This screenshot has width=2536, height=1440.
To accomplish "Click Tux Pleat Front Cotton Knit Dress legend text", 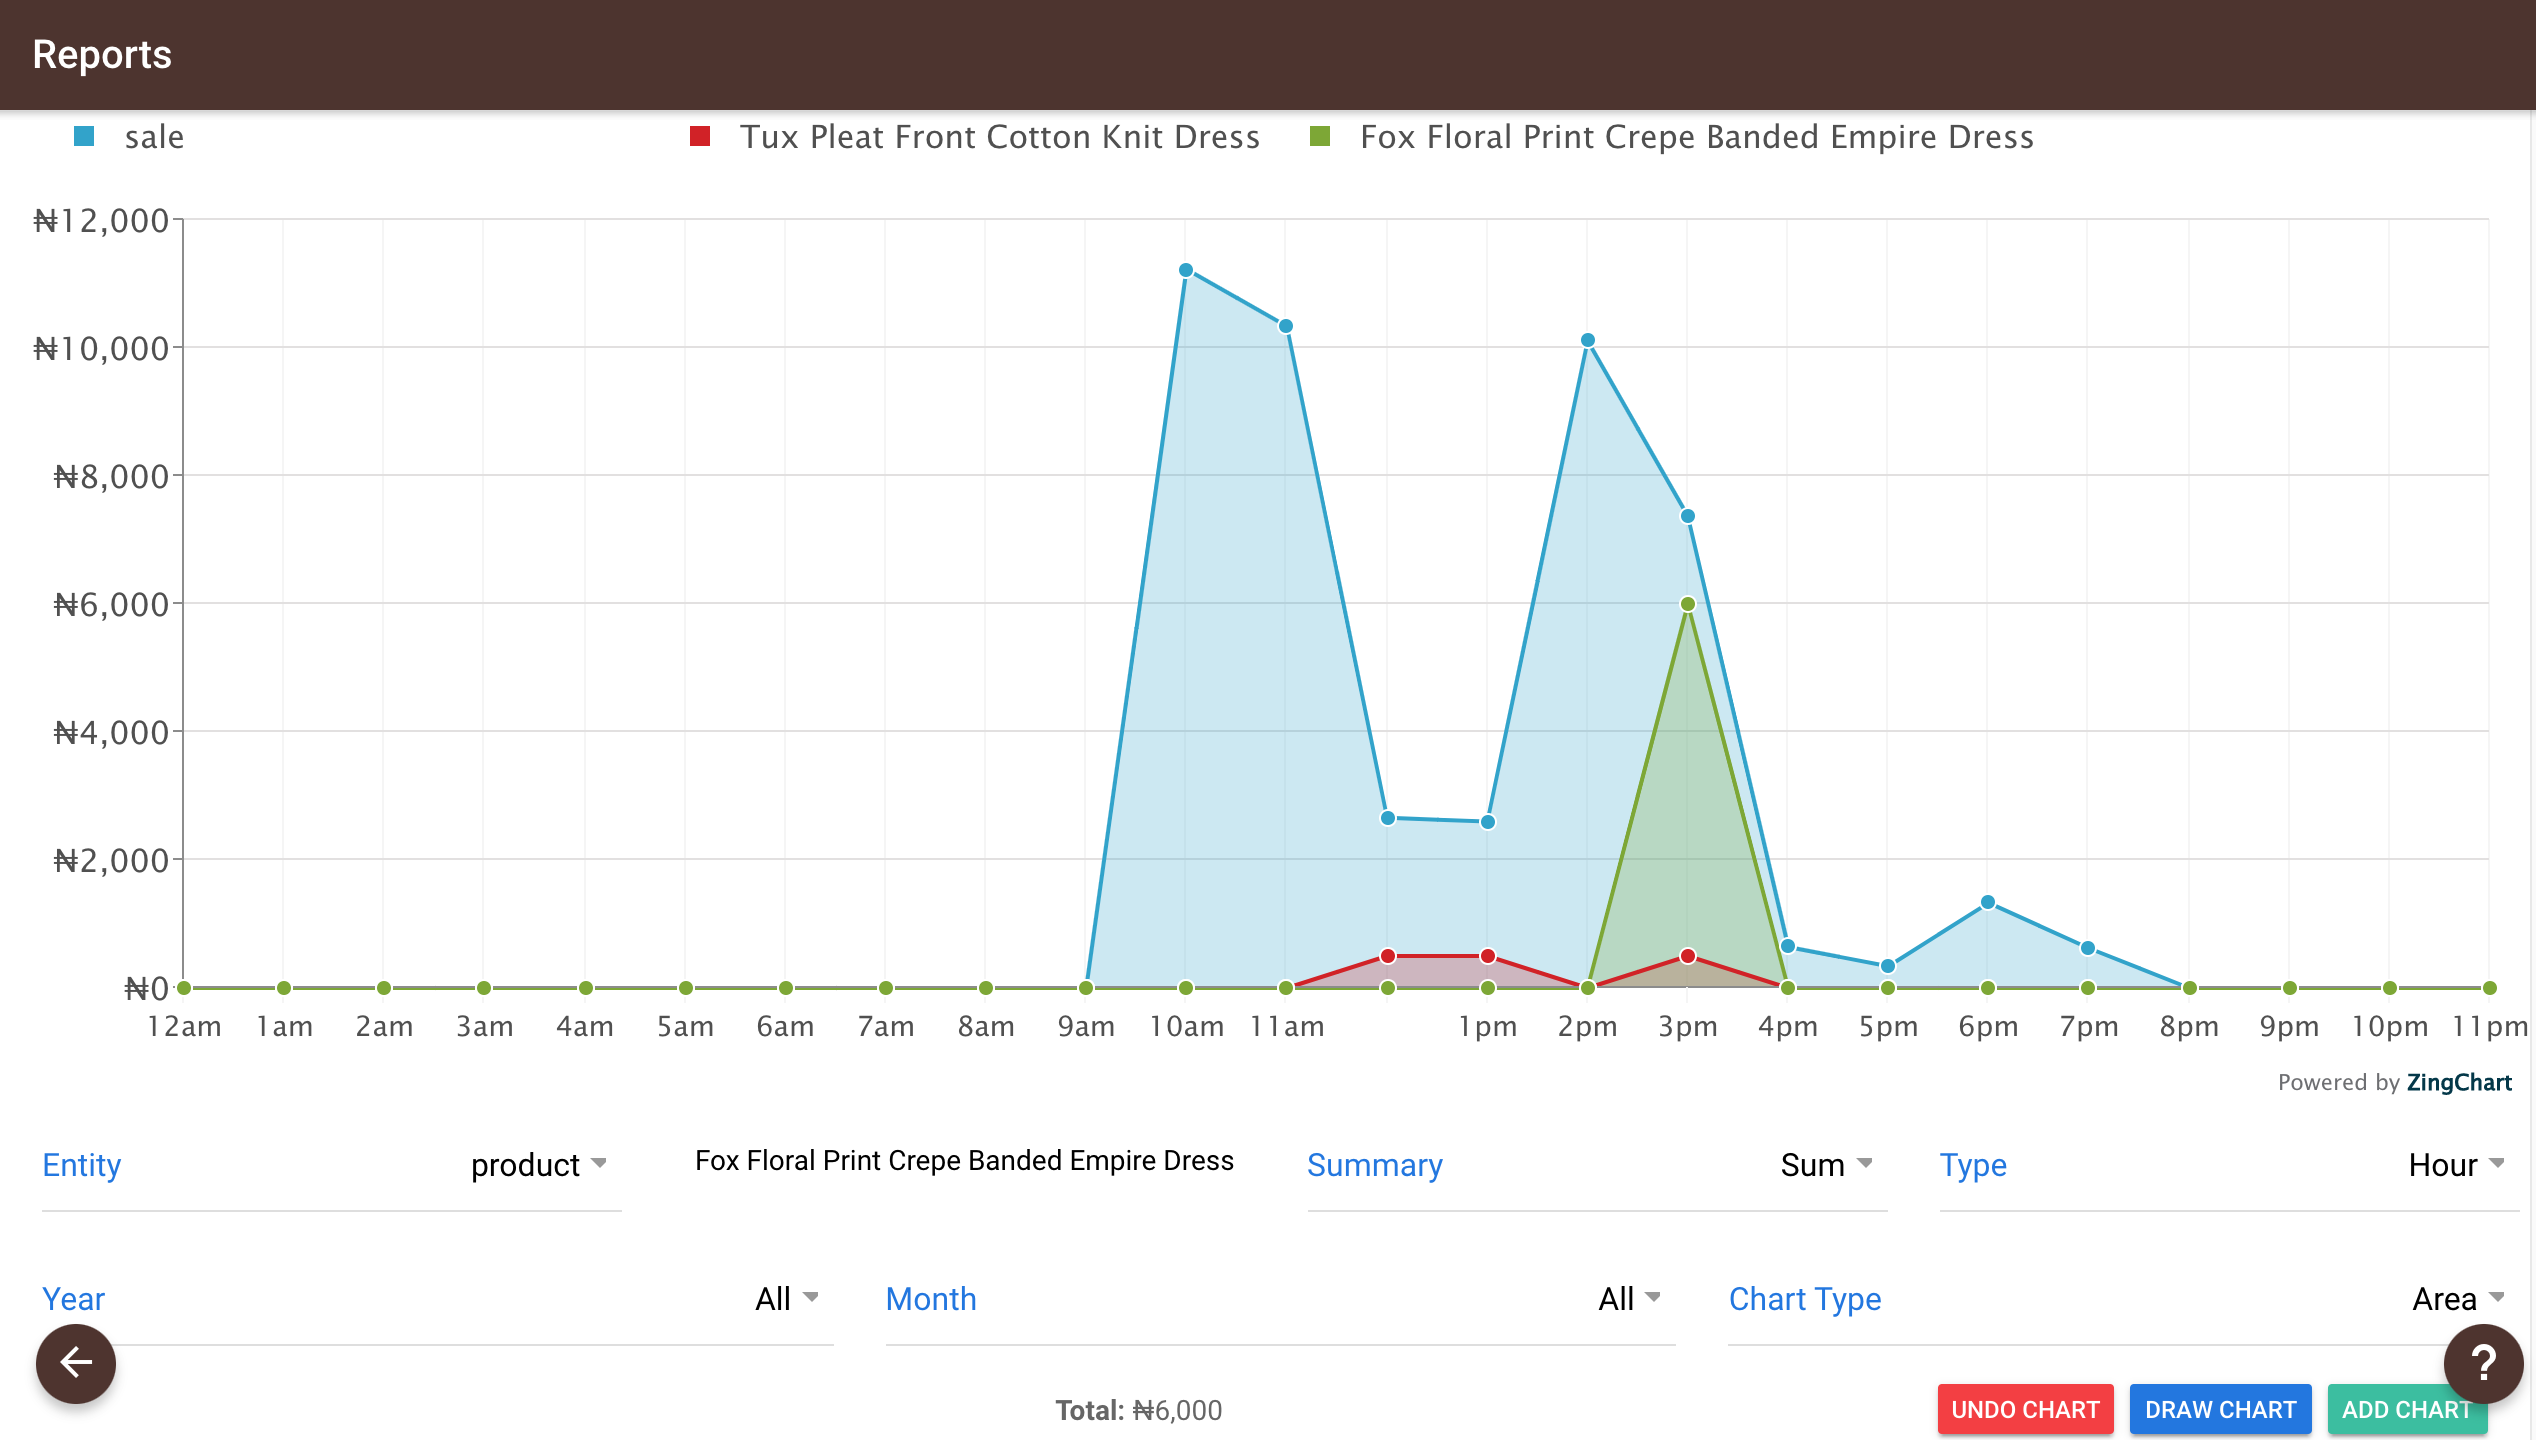I will tap(1000, 137).
